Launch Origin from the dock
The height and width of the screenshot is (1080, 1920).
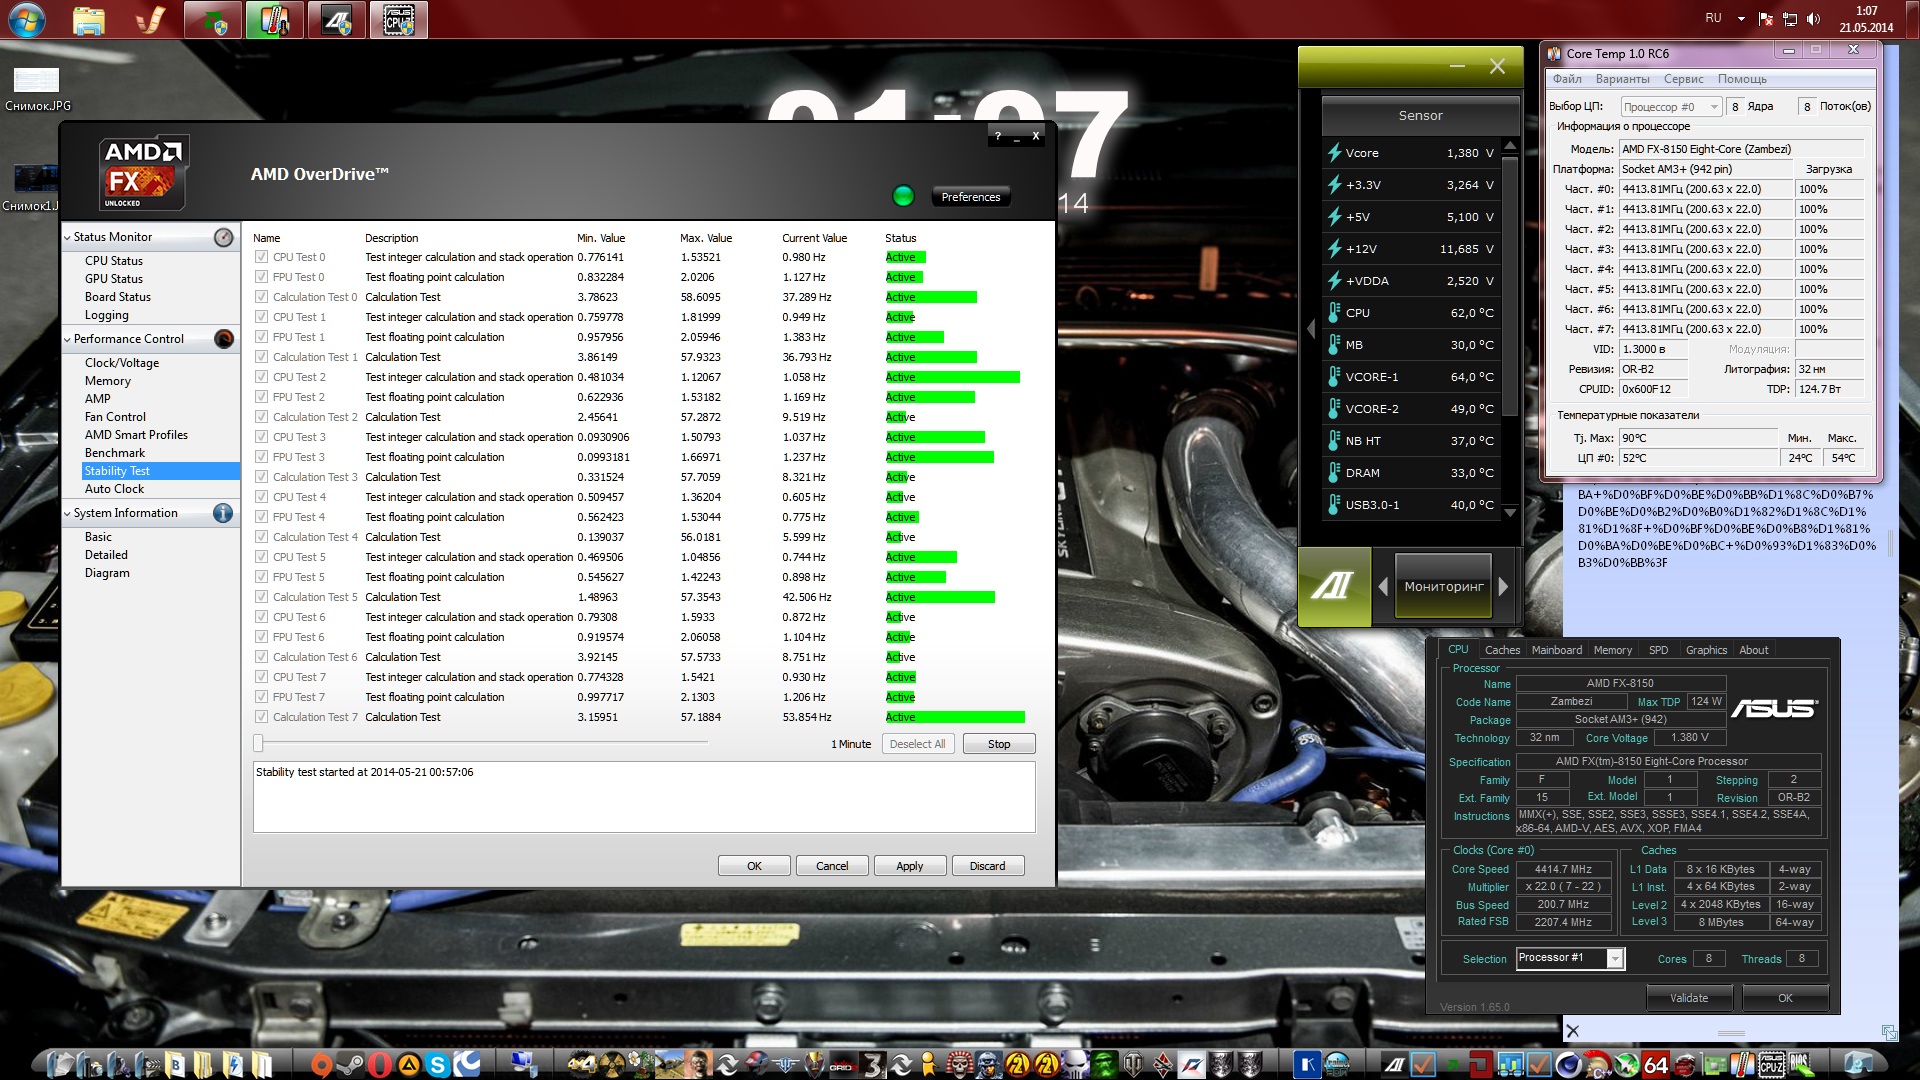point(322,1064)
